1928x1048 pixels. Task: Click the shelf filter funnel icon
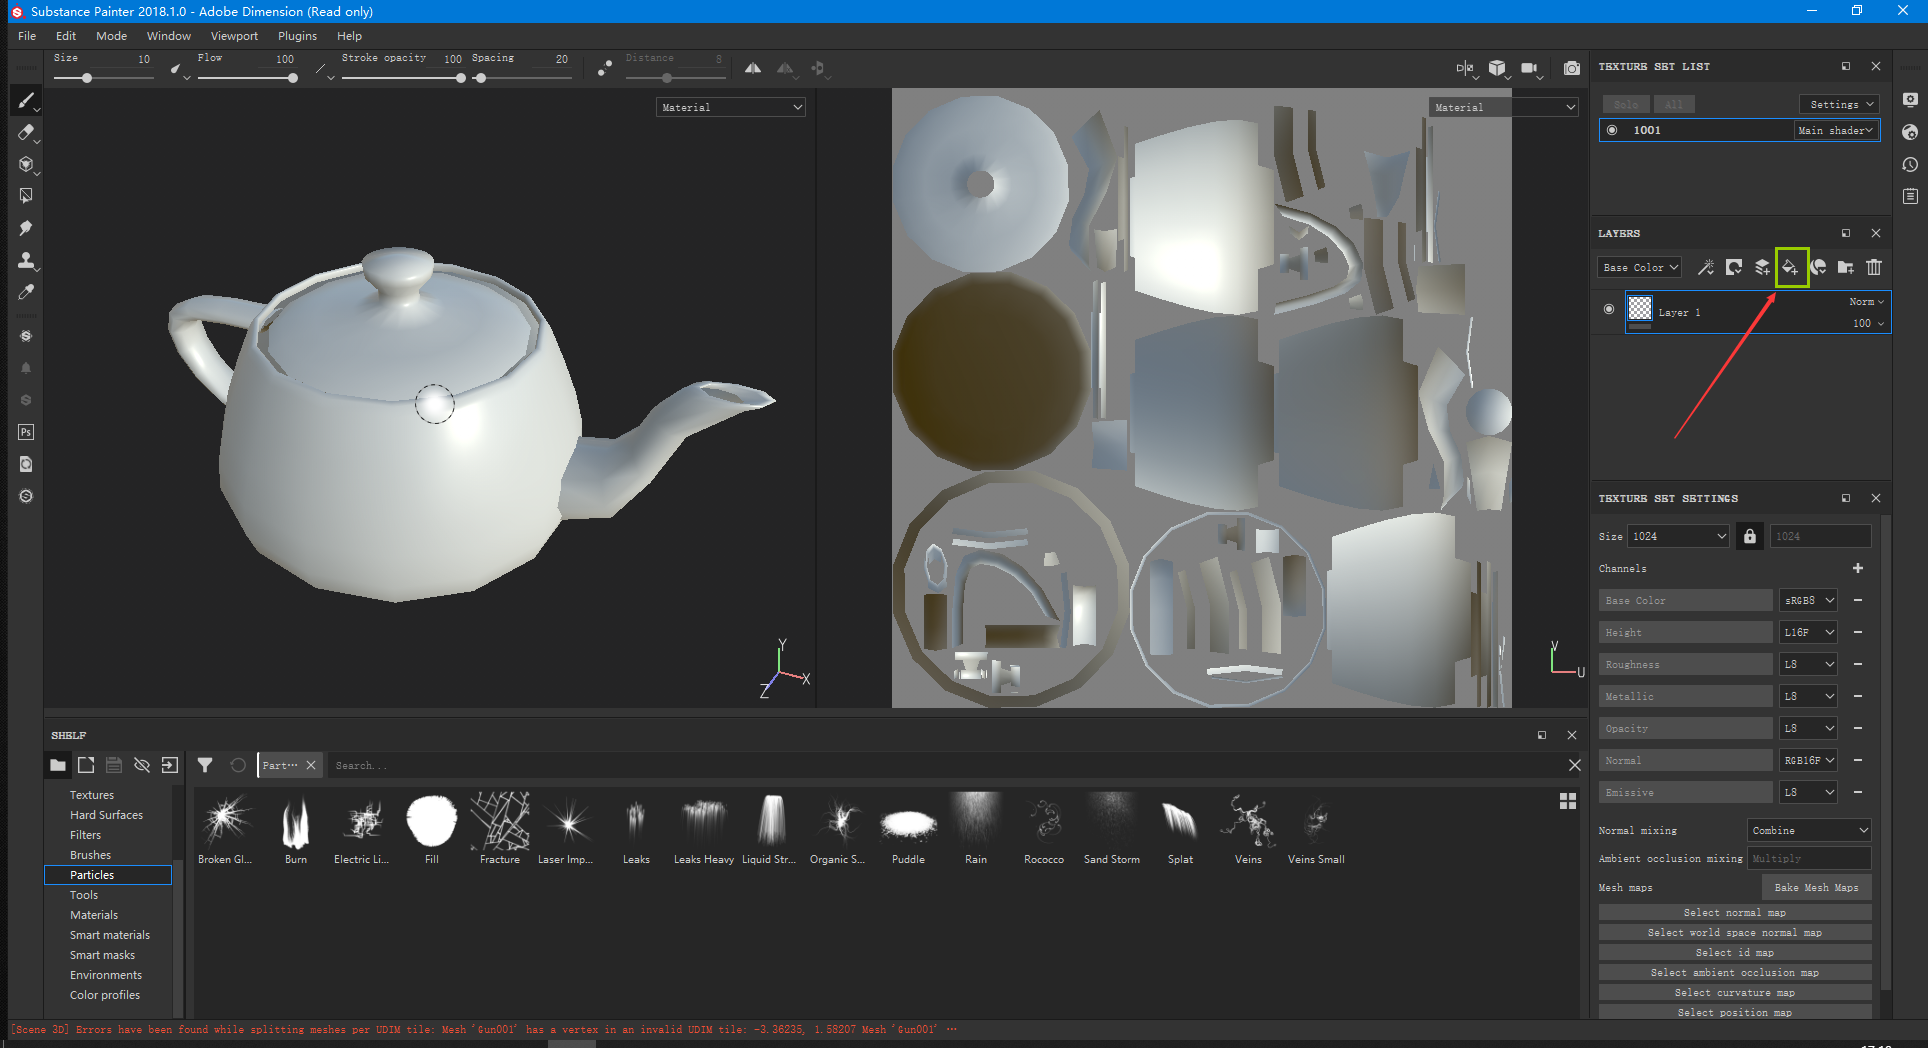[x=205, y=765]
